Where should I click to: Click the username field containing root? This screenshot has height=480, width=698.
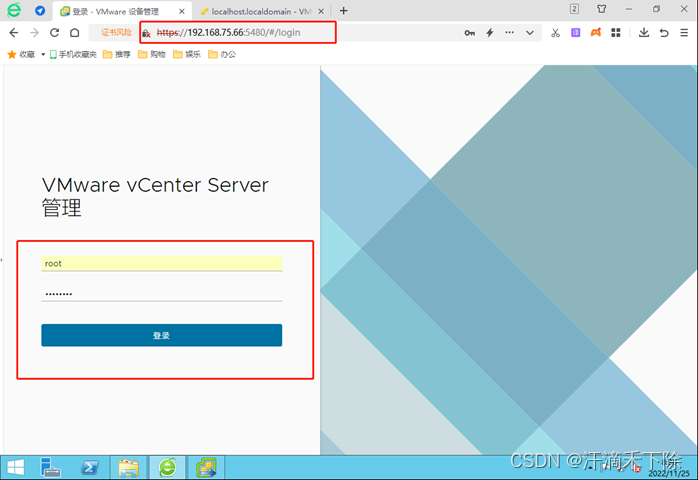tap(162, 264)
